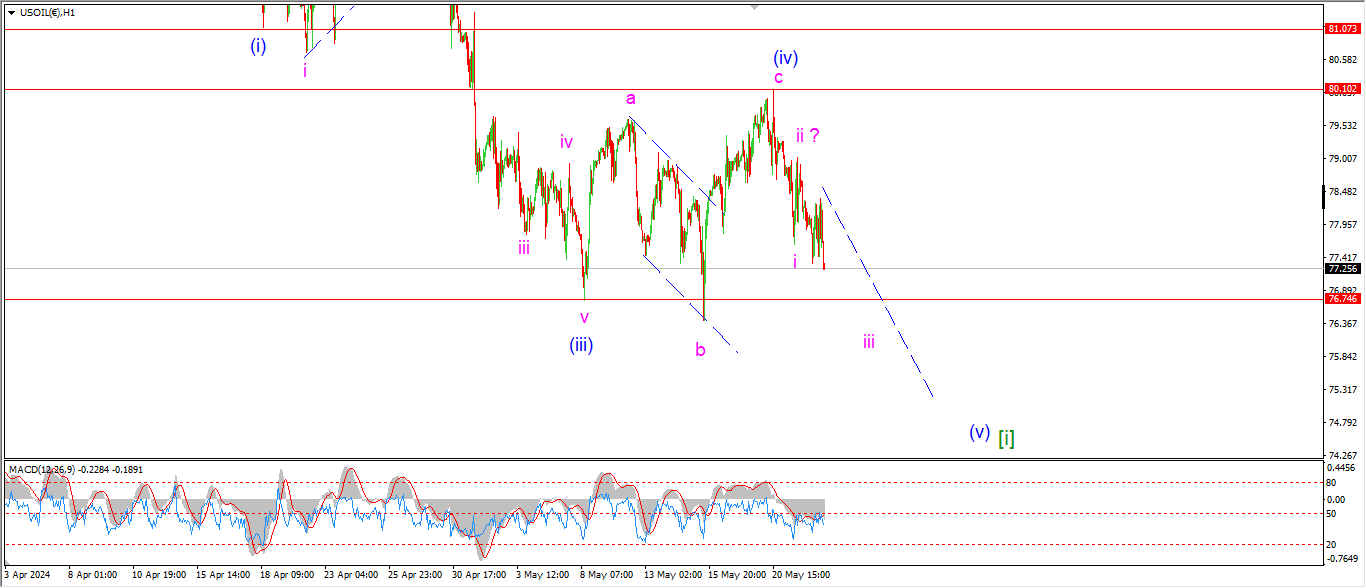
Task: Select the red 80.102 price level tag
Action: coord(1340,89)
